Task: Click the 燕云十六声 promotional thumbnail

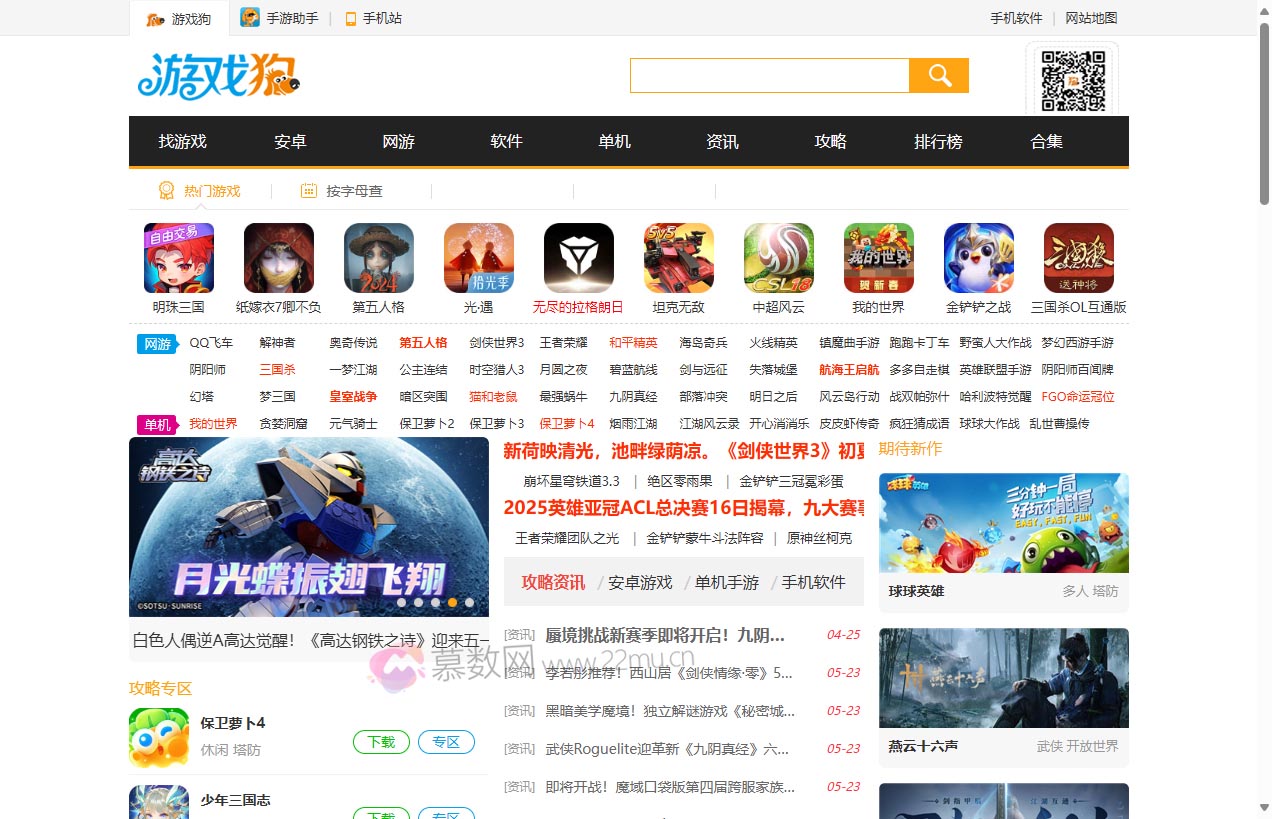Action: pos(1003,678)
